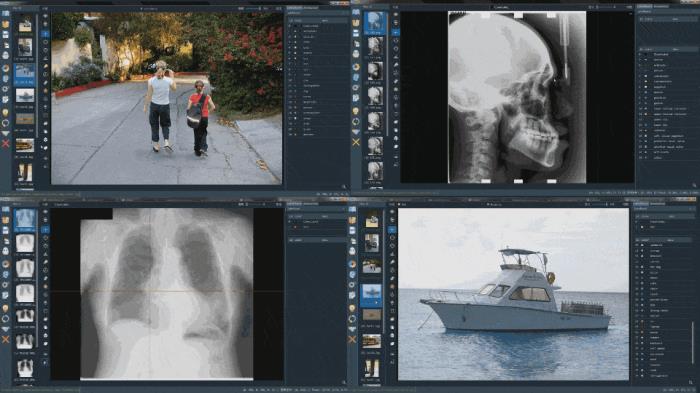
Task: Toggle the first label's checkbox in boat label list
Action: [x=643, y=245]
